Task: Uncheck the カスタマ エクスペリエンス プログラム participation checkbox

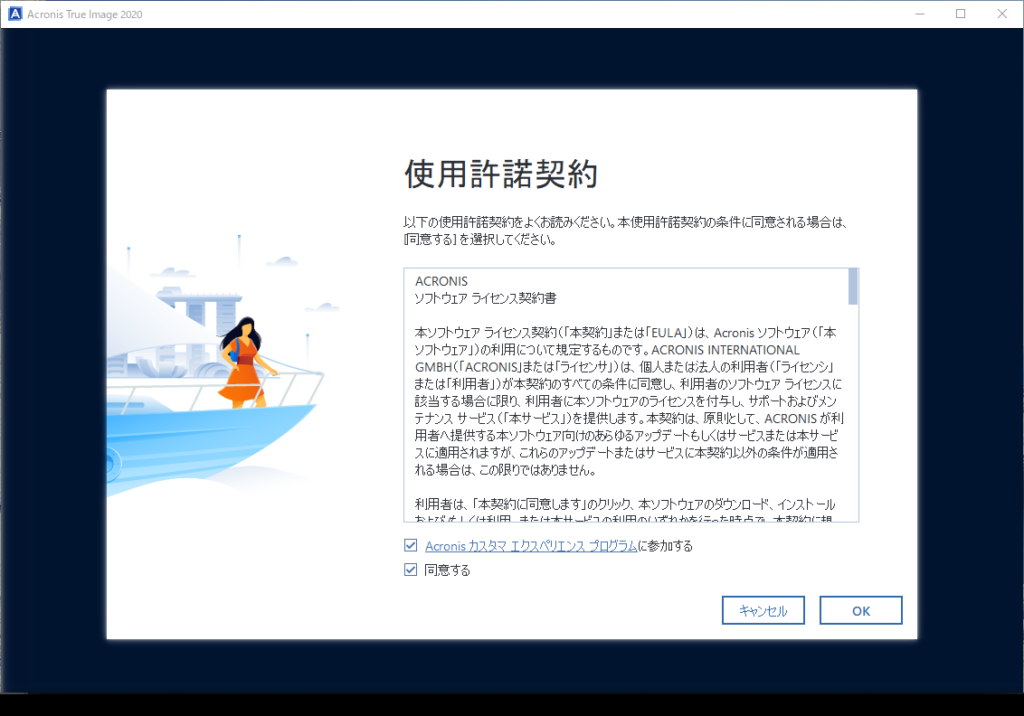Action: pyautogui.click(x=411, y=545)
